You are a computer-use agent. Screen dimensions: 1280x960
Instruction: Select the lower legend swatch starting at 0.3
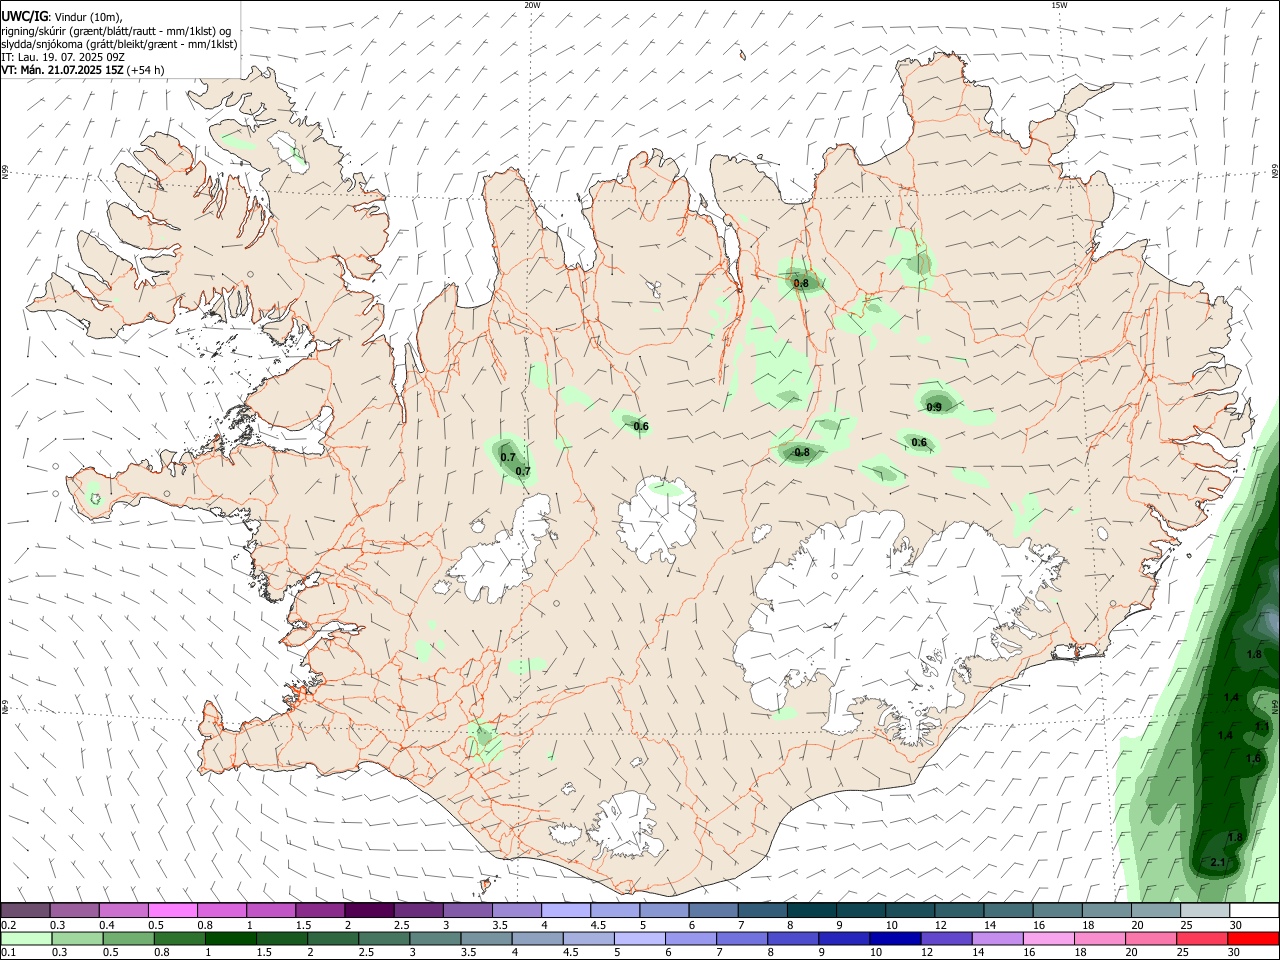coord(77,939)
